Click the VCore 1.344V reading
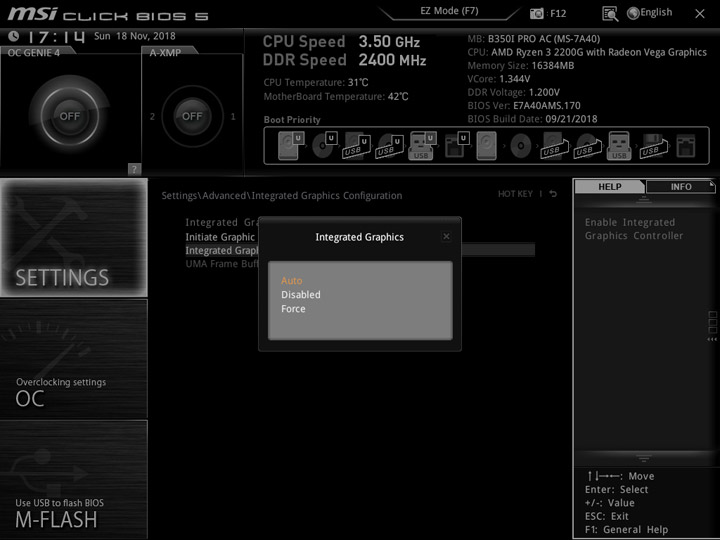This screenshot has height=540, width=720. pyautogui.click(x=498, y=79)
